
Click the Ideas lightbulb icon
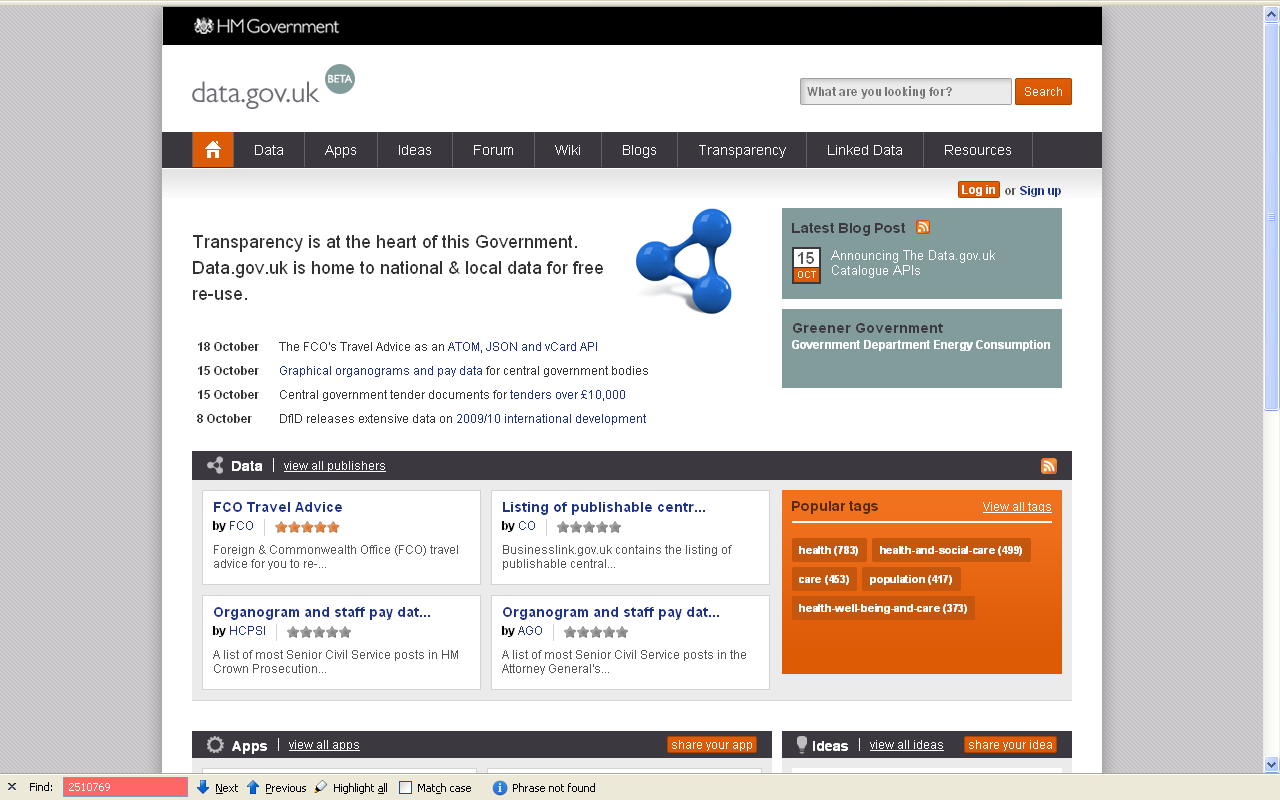pos(801,745)
